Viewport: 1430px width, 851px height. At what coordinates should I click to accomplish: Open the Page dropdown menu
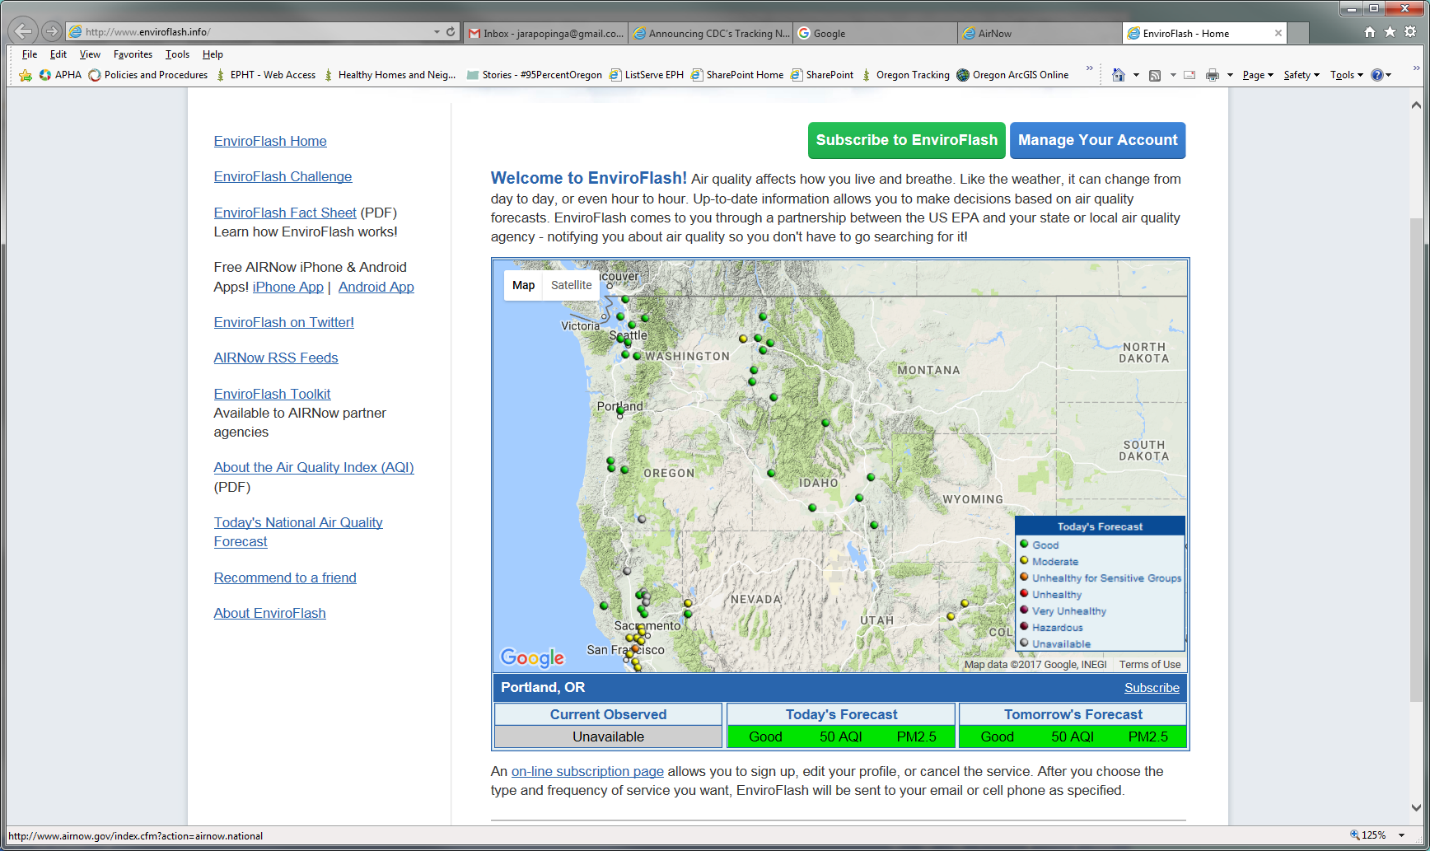pos(1258,75)
